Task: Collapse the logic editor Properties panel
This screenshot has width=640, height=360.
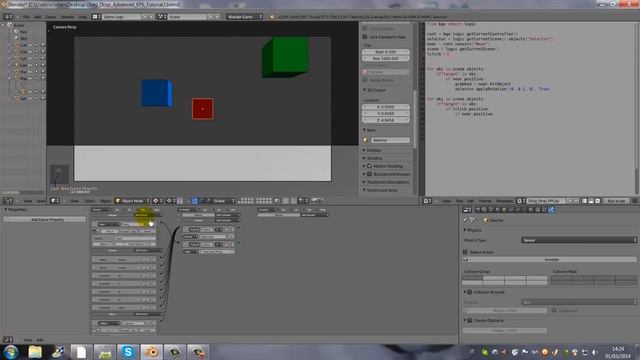Action: (x=6, y=209)
